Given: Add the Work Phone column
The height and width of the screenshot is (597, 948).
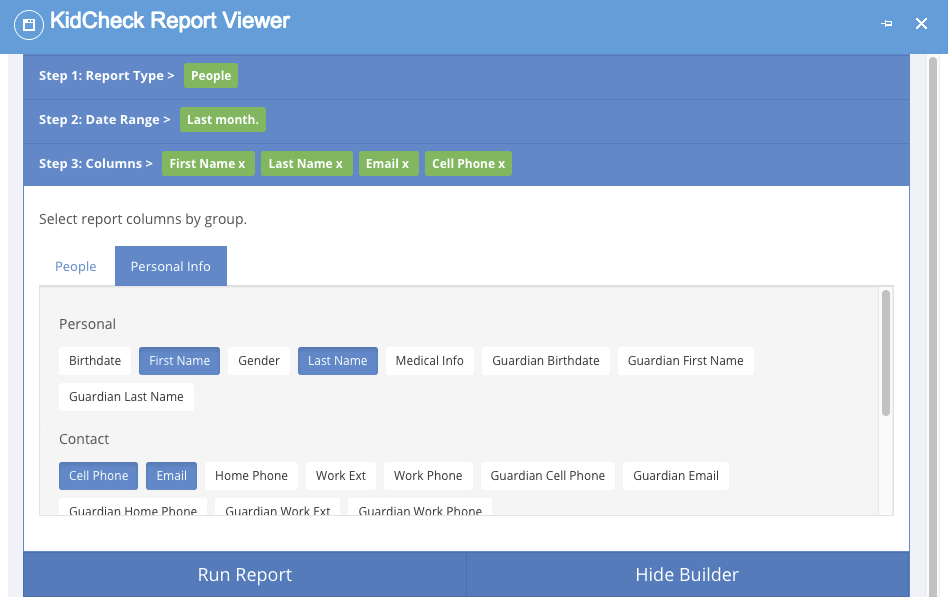Looking at the screenshot, I should pos(428,476).
